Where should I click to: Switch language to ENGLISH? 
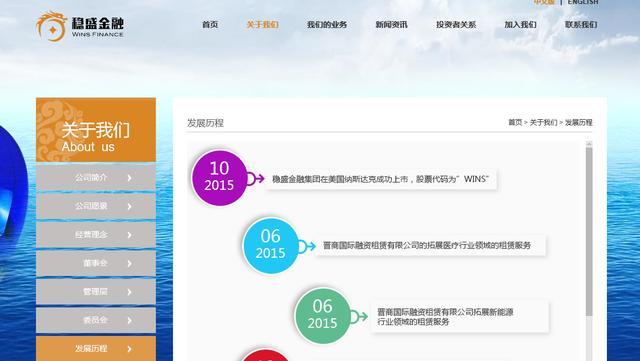pyautogui.click(x=583, y=2)
